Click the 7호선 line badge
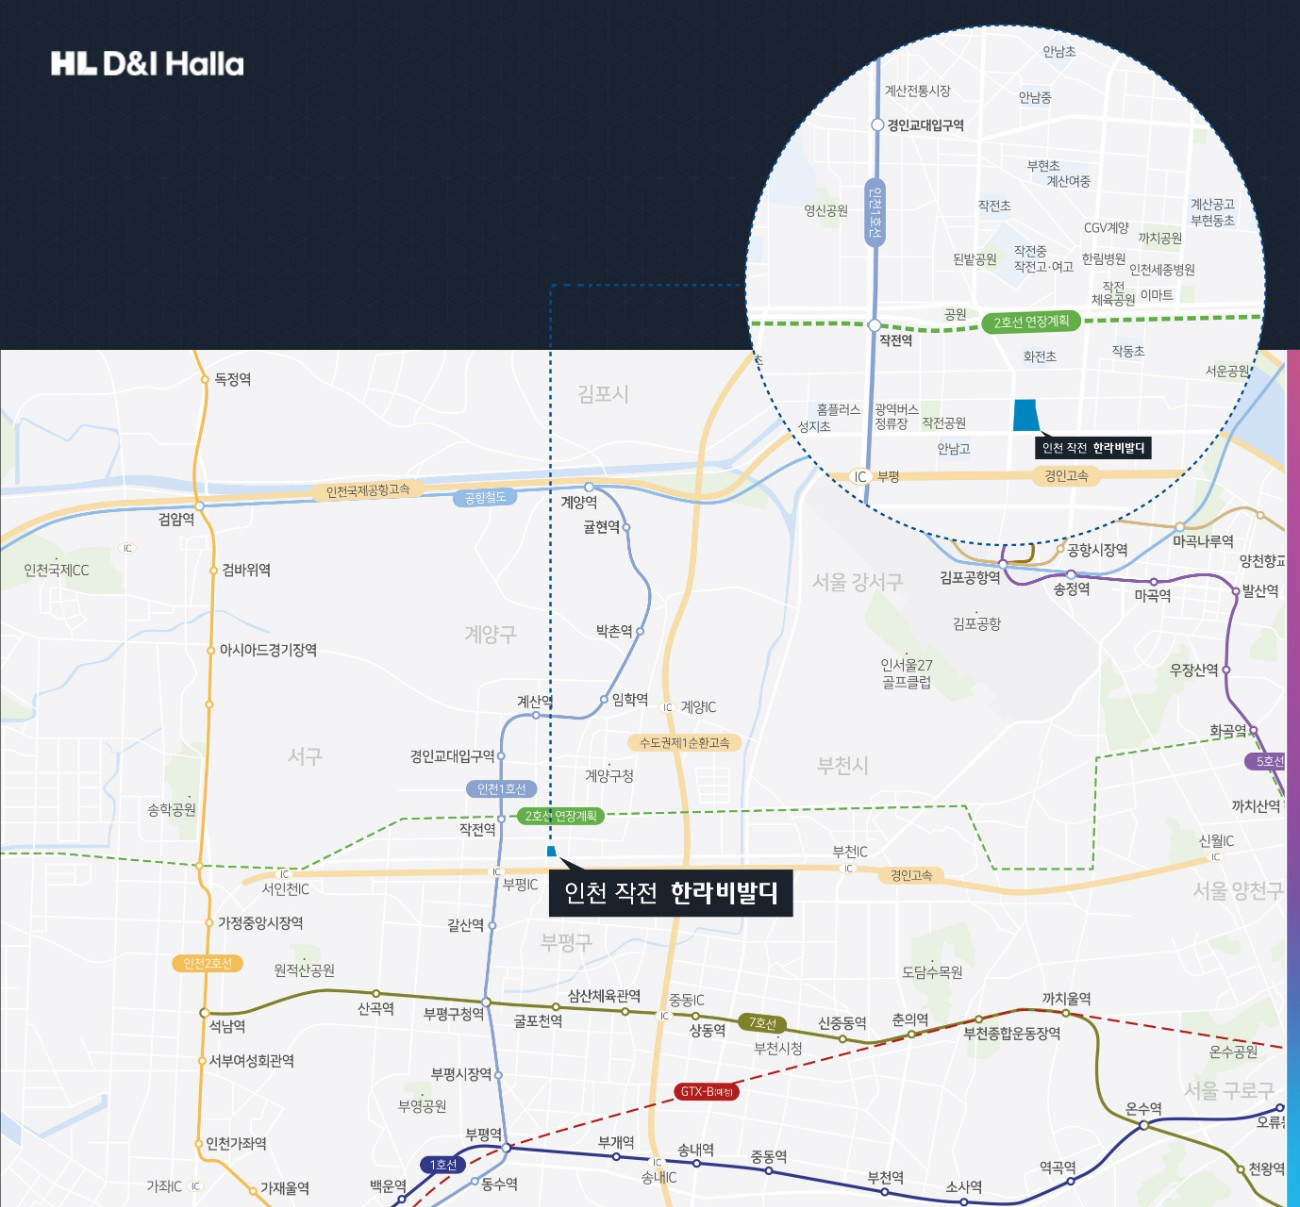 coord(763,1023)
